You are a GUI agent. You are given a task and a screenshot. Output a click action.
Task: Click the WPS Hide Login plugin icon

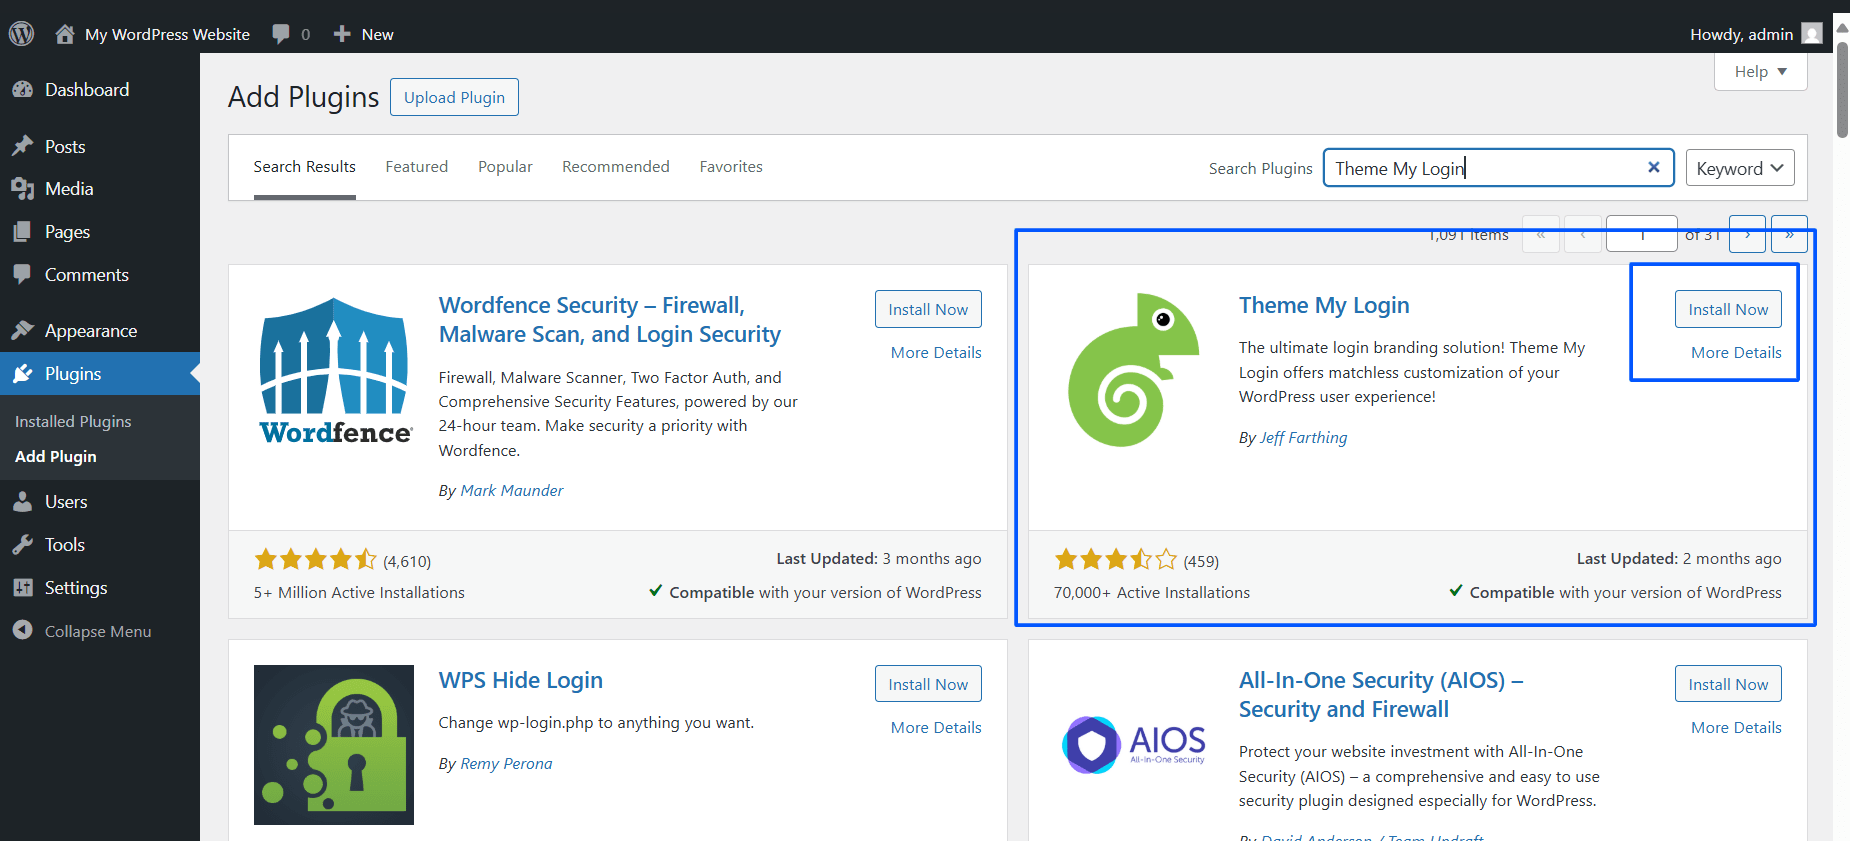334,745
